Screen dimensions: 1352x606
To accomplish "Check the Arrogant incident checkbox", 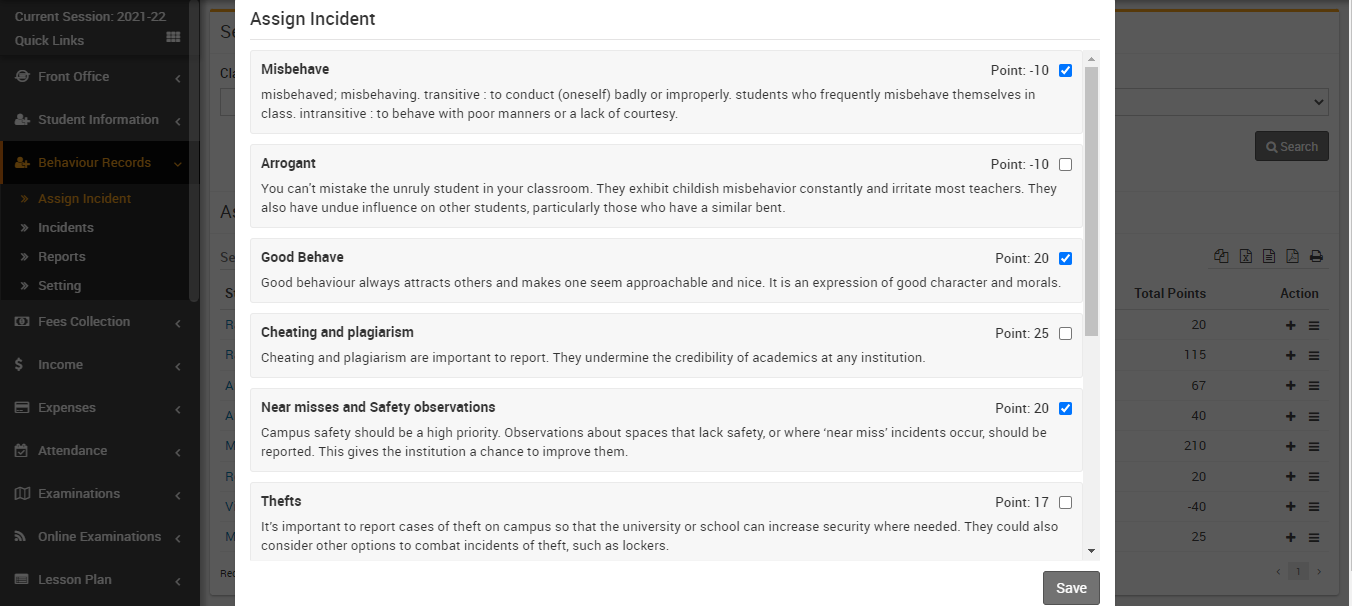I will coord(1065,165).
